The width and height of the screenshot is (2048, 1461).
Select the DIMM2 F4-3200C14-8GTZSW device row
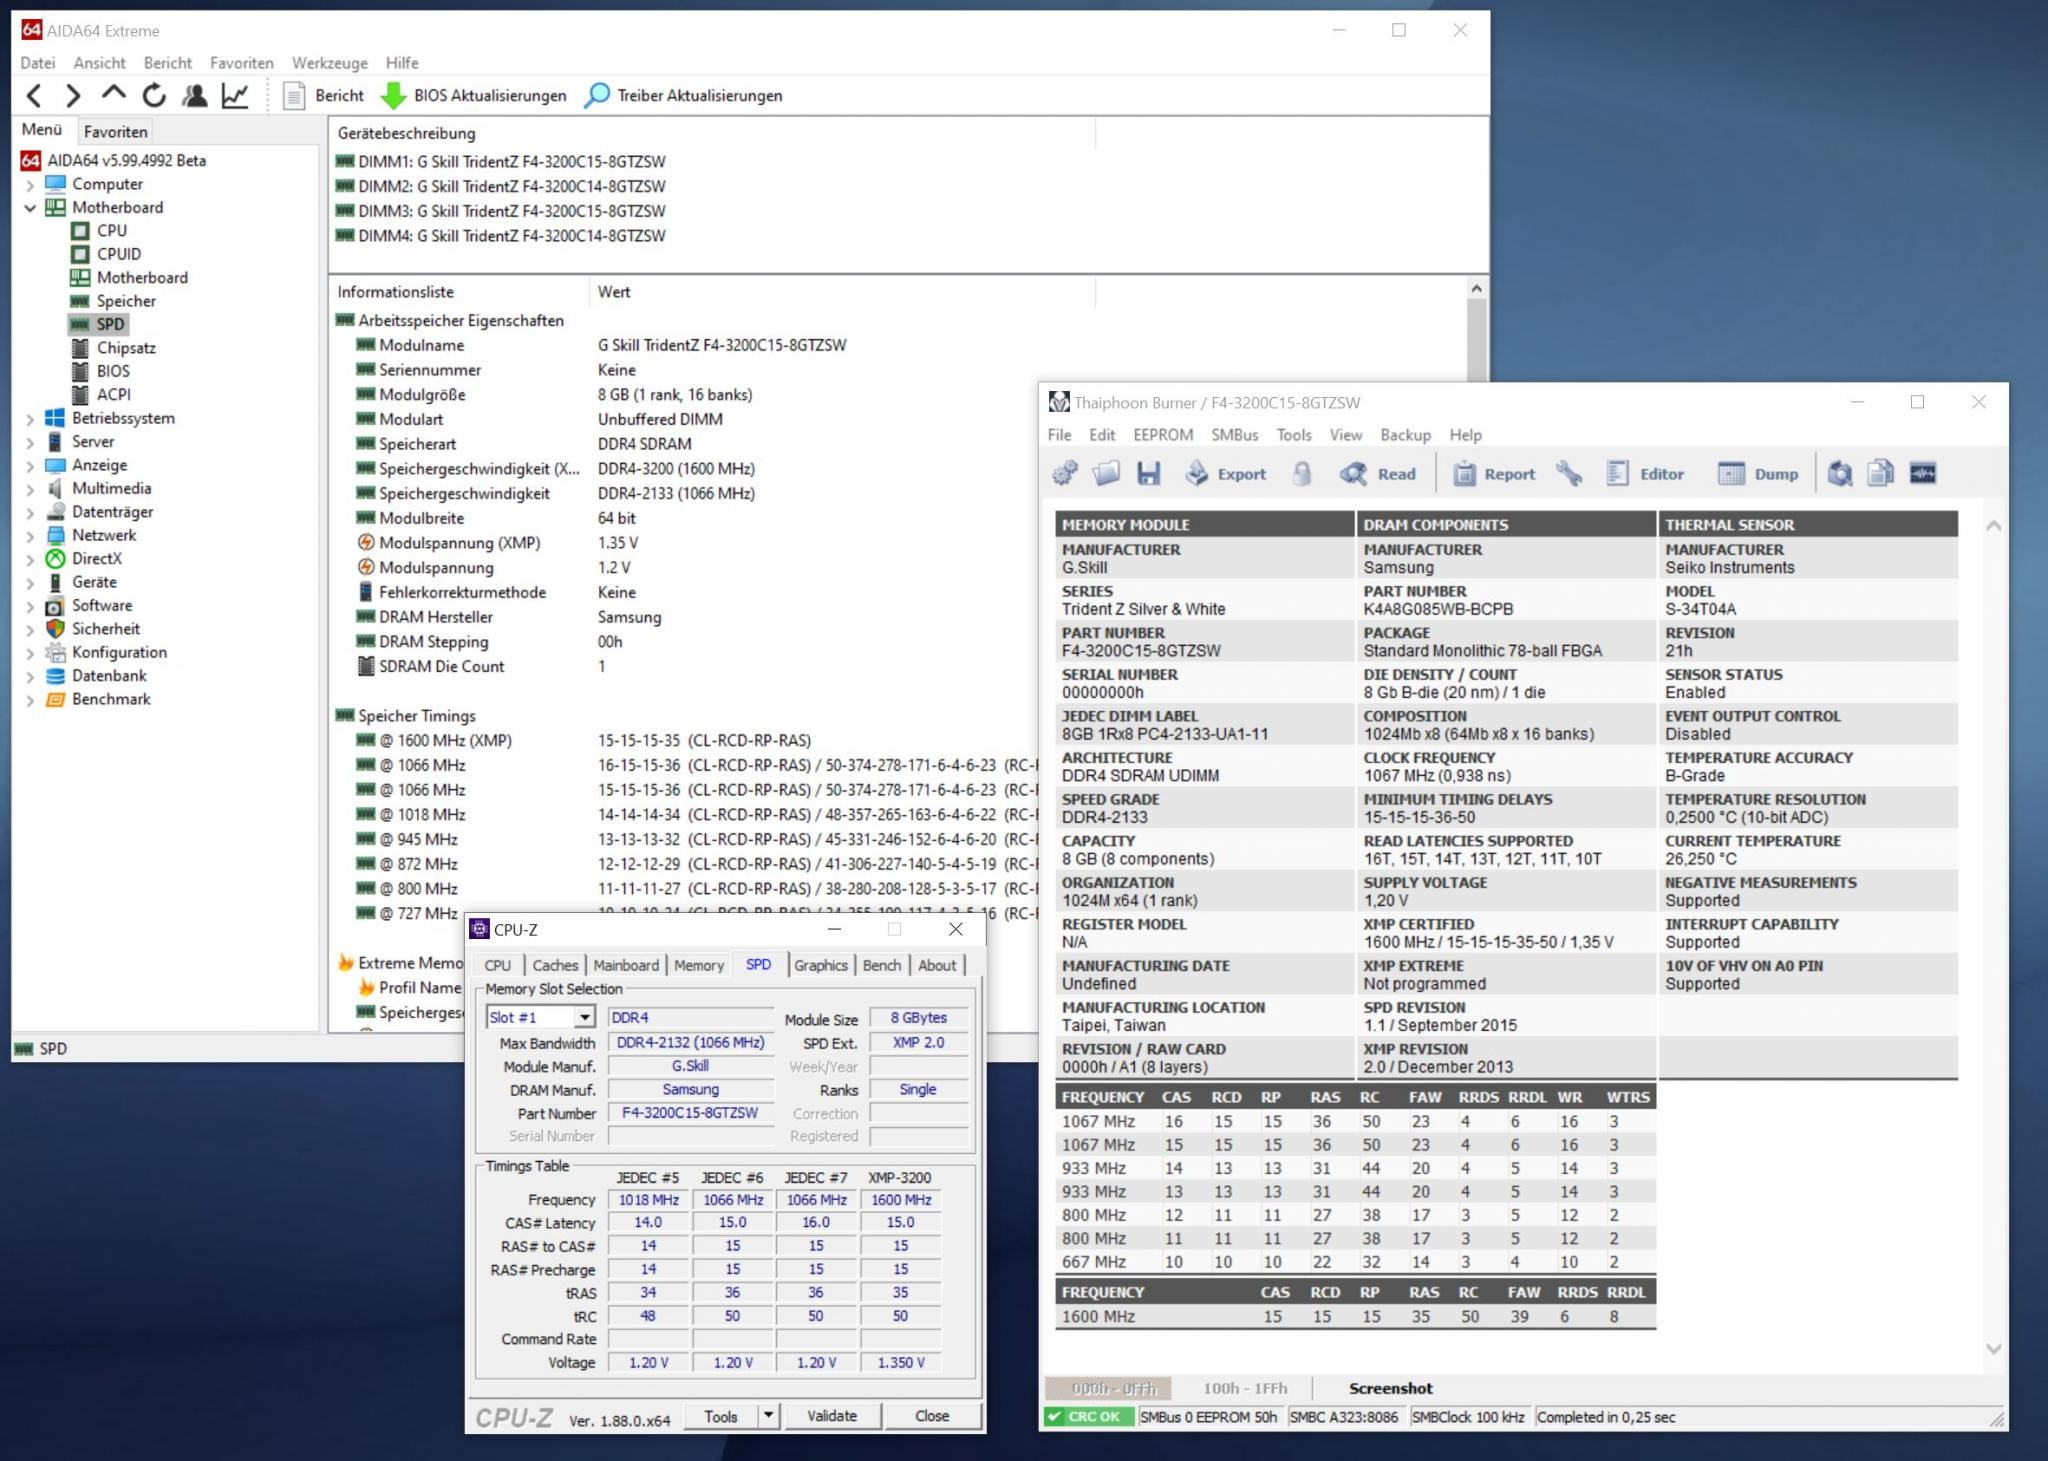[501, 186]
